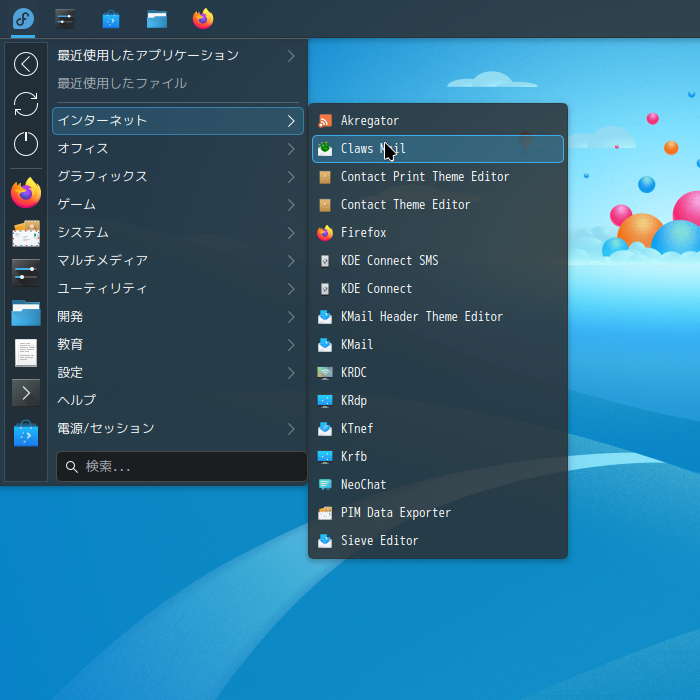Open file manager from top panel
The height and width of the screenshot is (700, 700).
click(x=156, y=19)
